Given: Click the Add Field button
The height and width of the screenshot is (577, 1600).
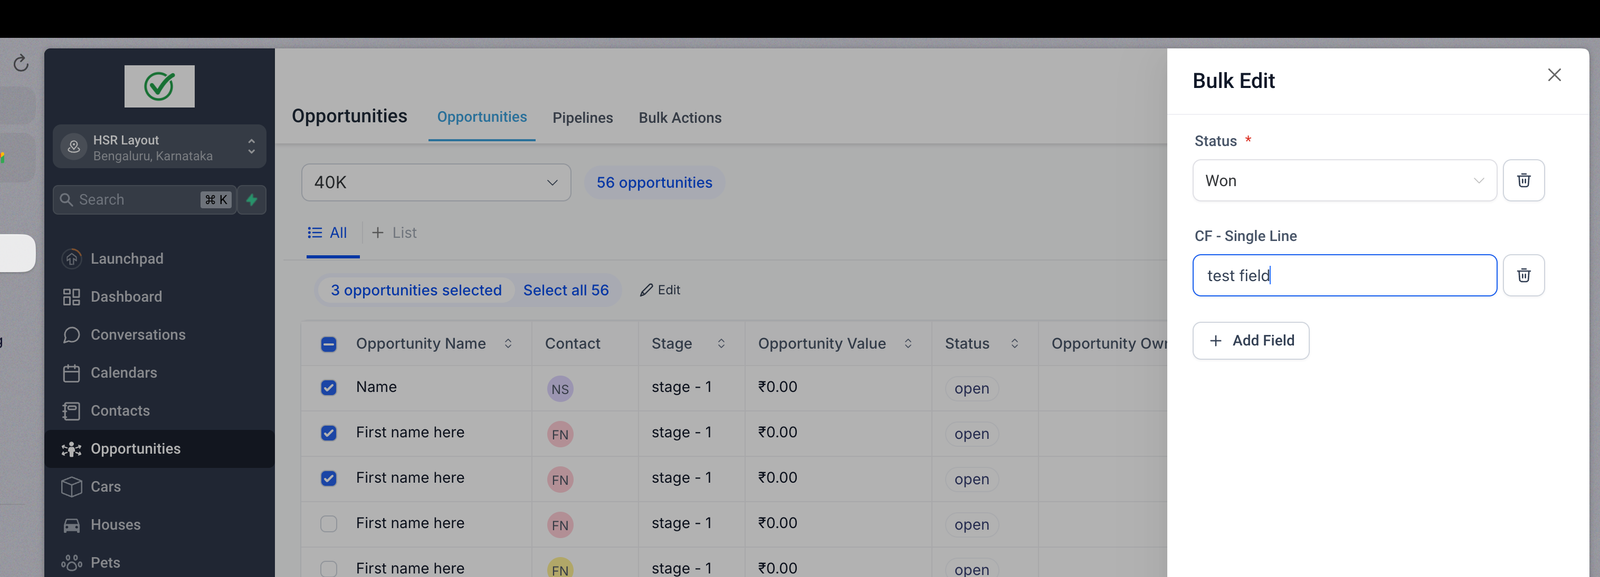Looking at the screenshot, I should (1251, 341).
